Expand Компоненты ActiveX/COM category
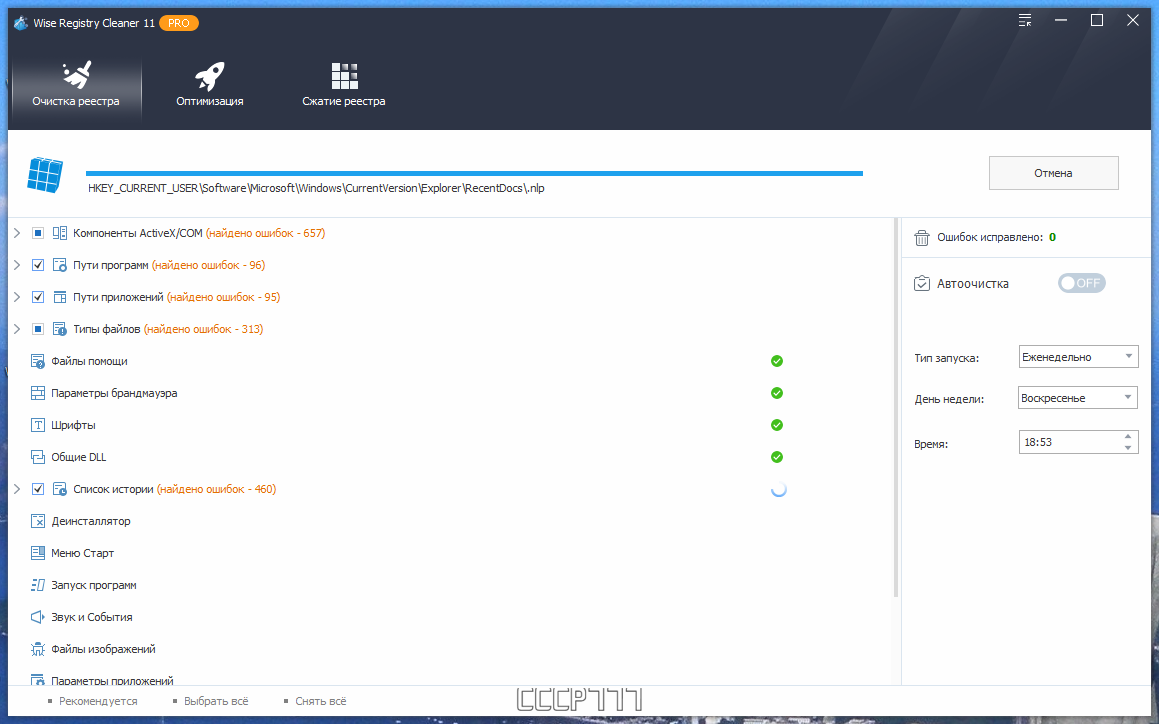Image resolution: width=1159 pixels, height=724 pixels. tap(17, 233)
